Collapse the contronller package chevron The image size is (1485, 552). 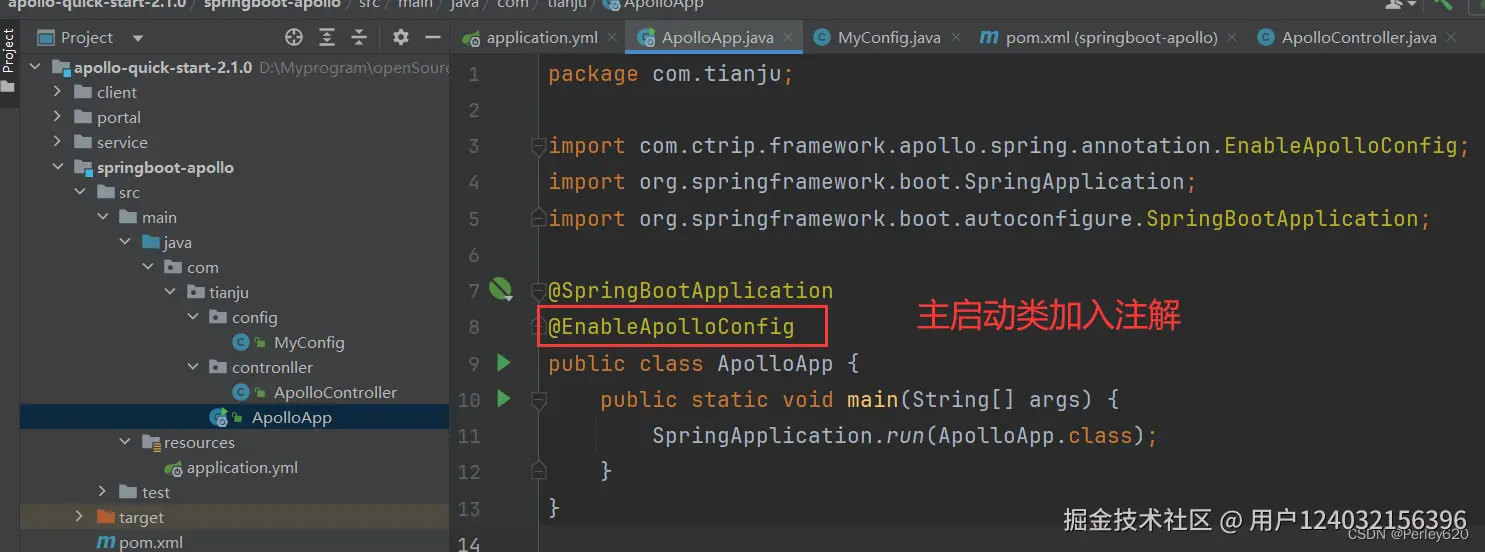(x=193, y=367)
